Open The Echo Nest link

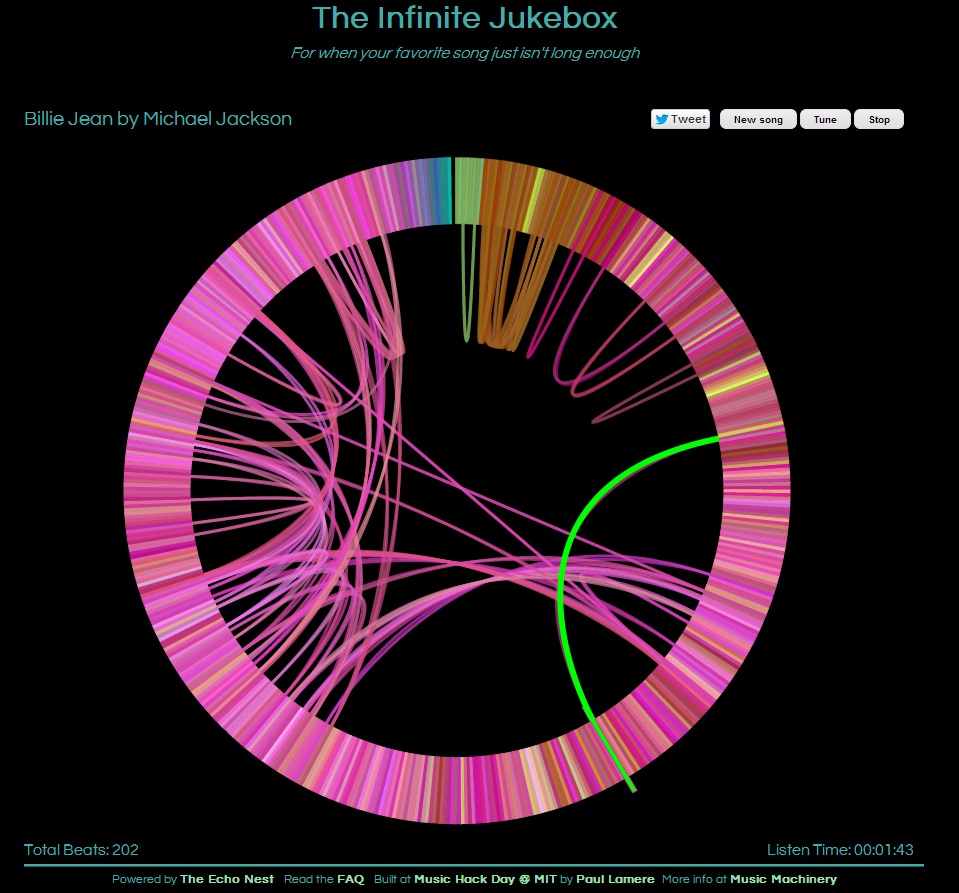point(226,879)
